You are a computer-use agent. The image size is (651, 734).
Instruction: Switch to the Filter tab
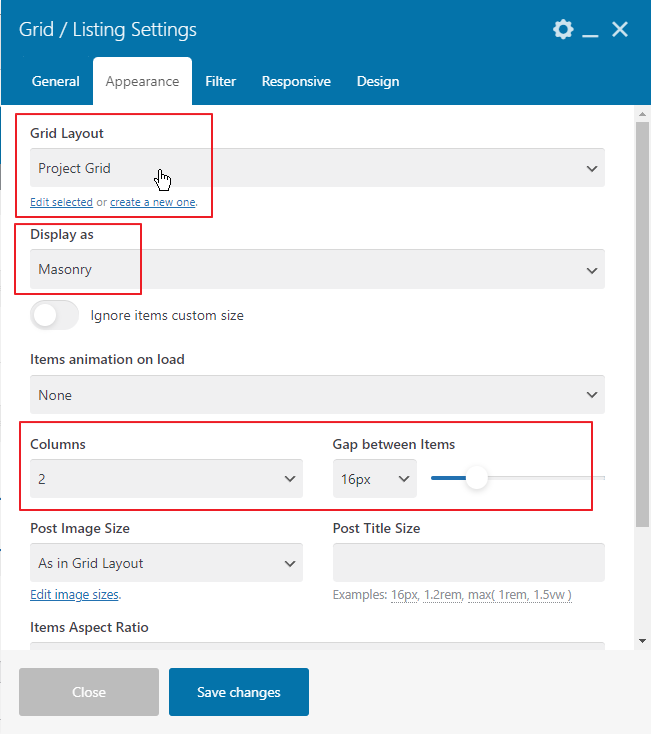(220, 81)
